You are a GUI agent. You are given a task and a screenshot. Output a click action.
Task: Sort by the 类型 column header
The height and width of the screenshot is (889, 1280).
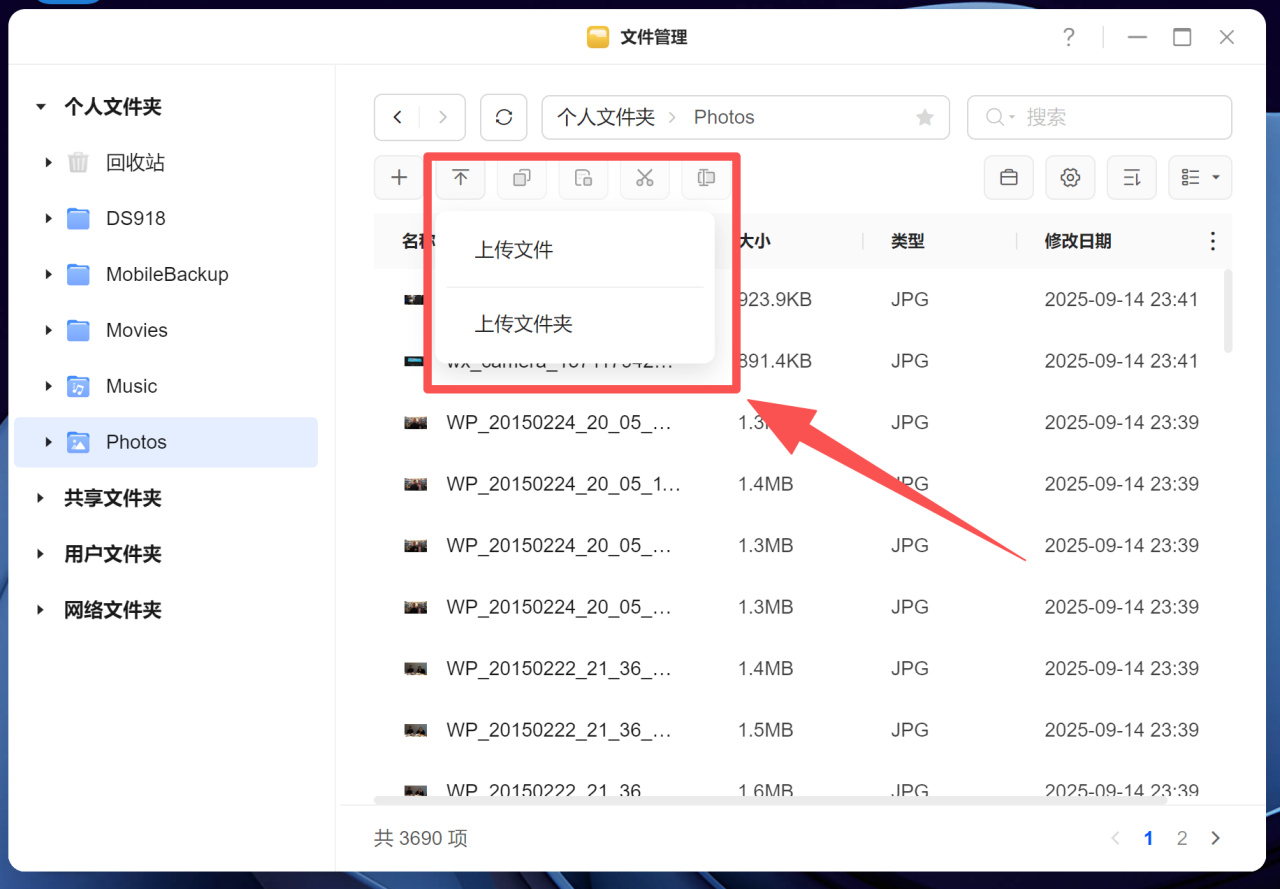pos(908,241)
